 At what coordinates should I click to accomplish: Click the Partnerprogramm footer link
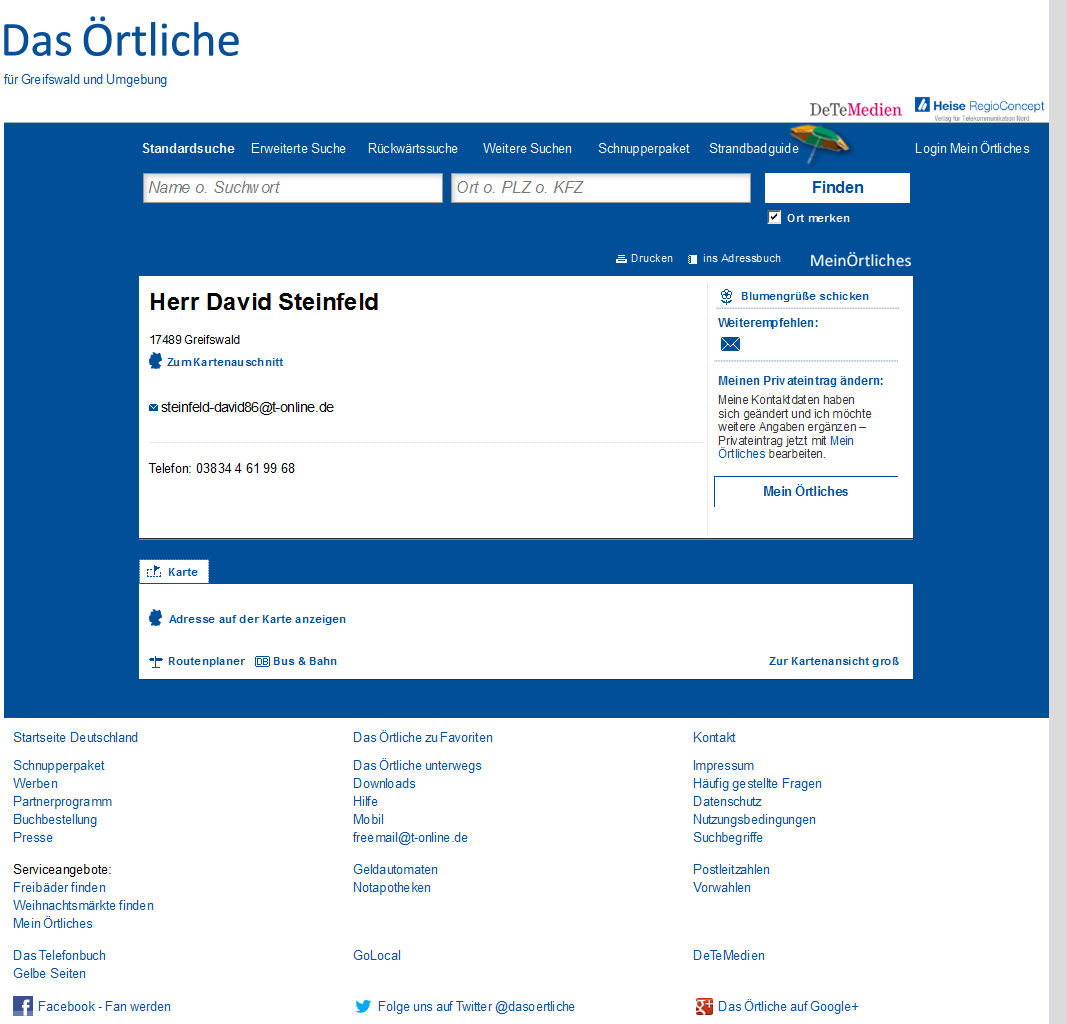[63, 802]
